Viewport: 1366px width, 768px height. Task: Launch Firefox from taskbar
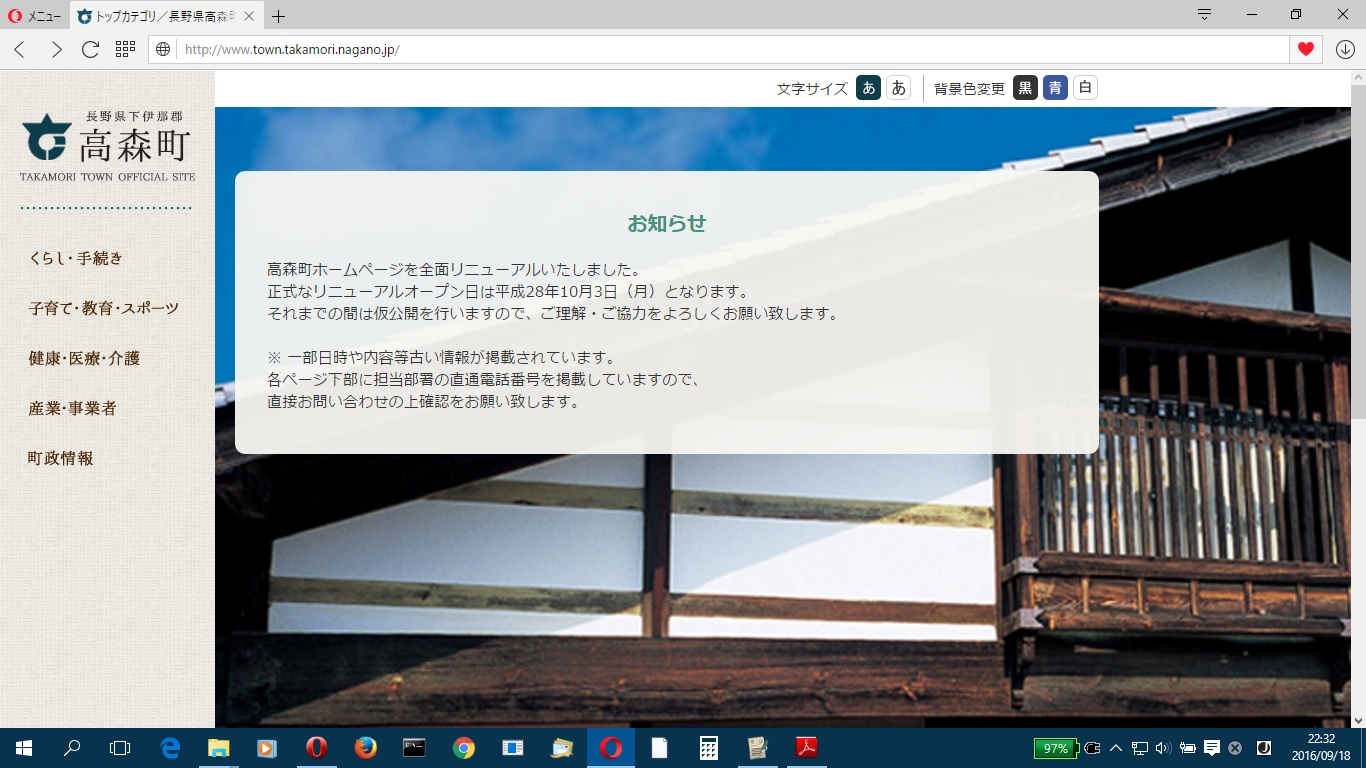[365, 748]
